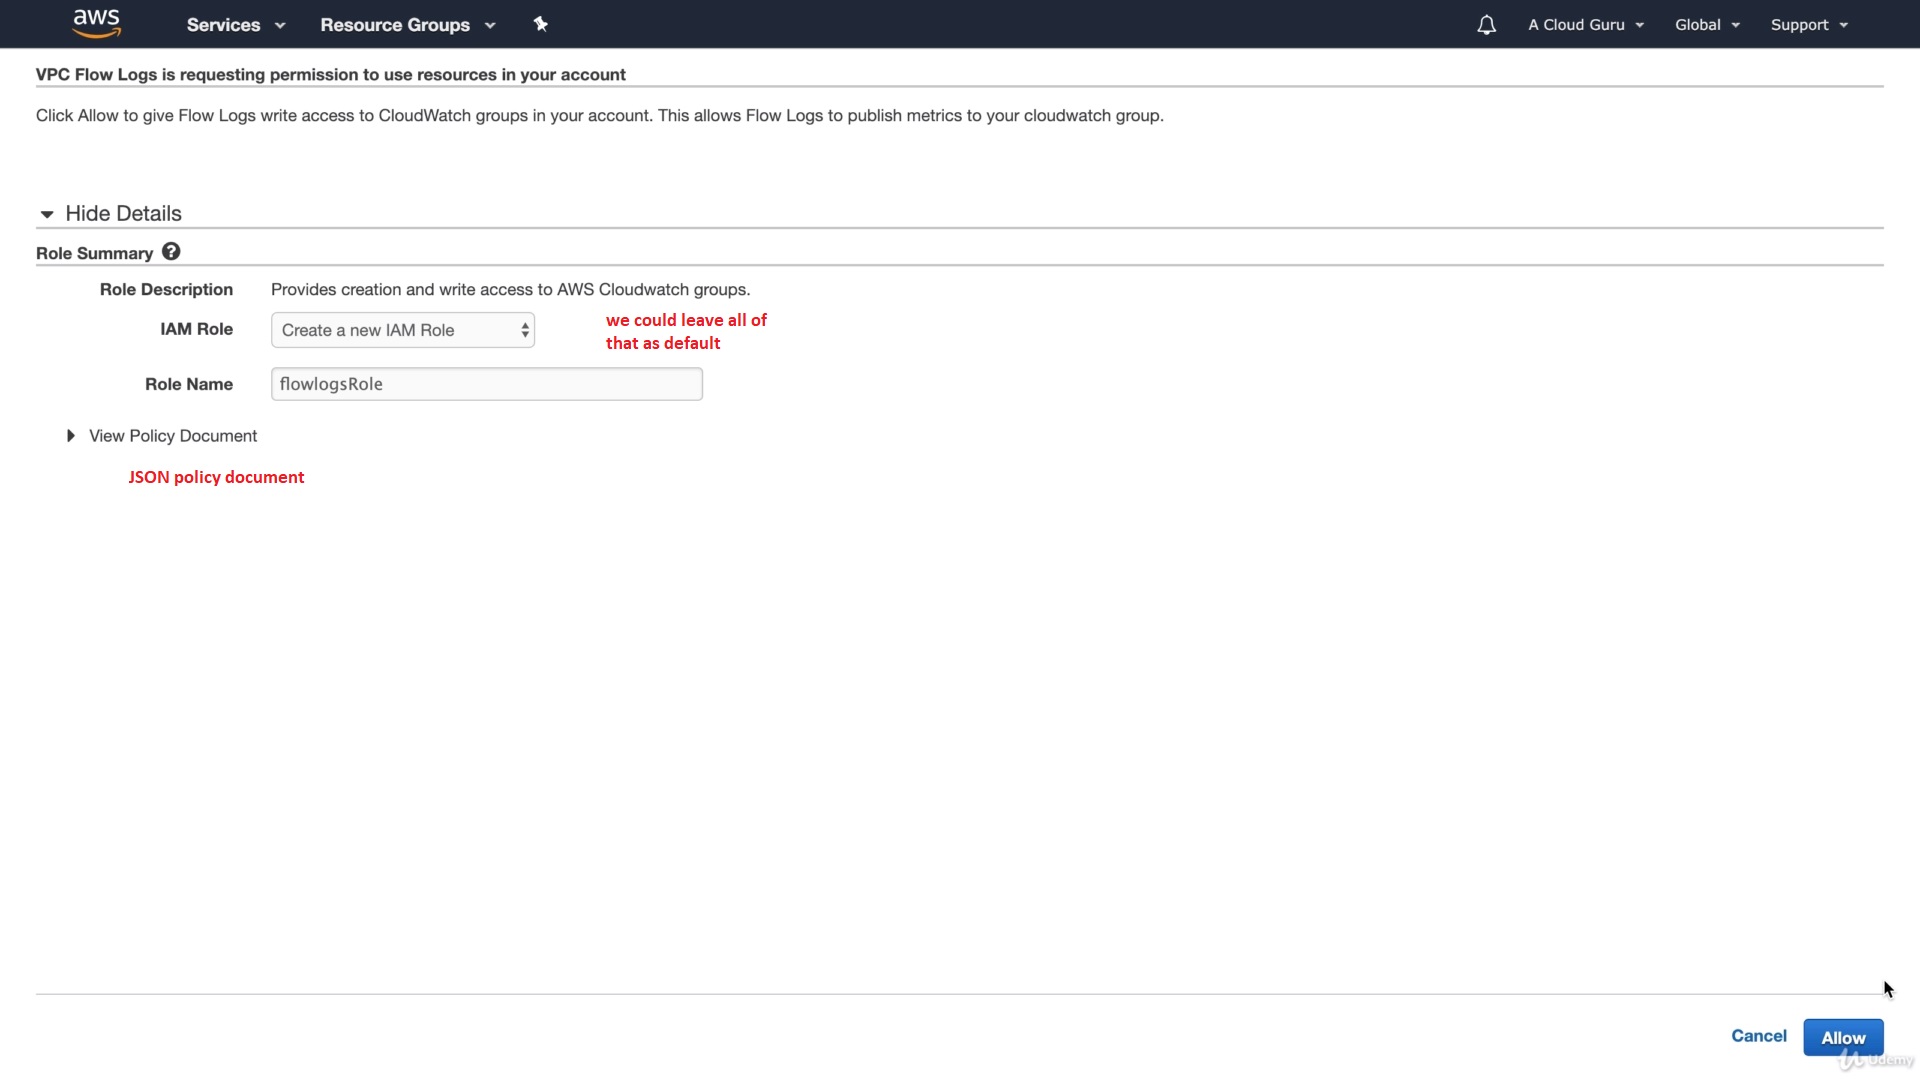Viewport: 1920px width, 1080px height.
Task: Open the notifications bell icon
Action: point(1486,25)
